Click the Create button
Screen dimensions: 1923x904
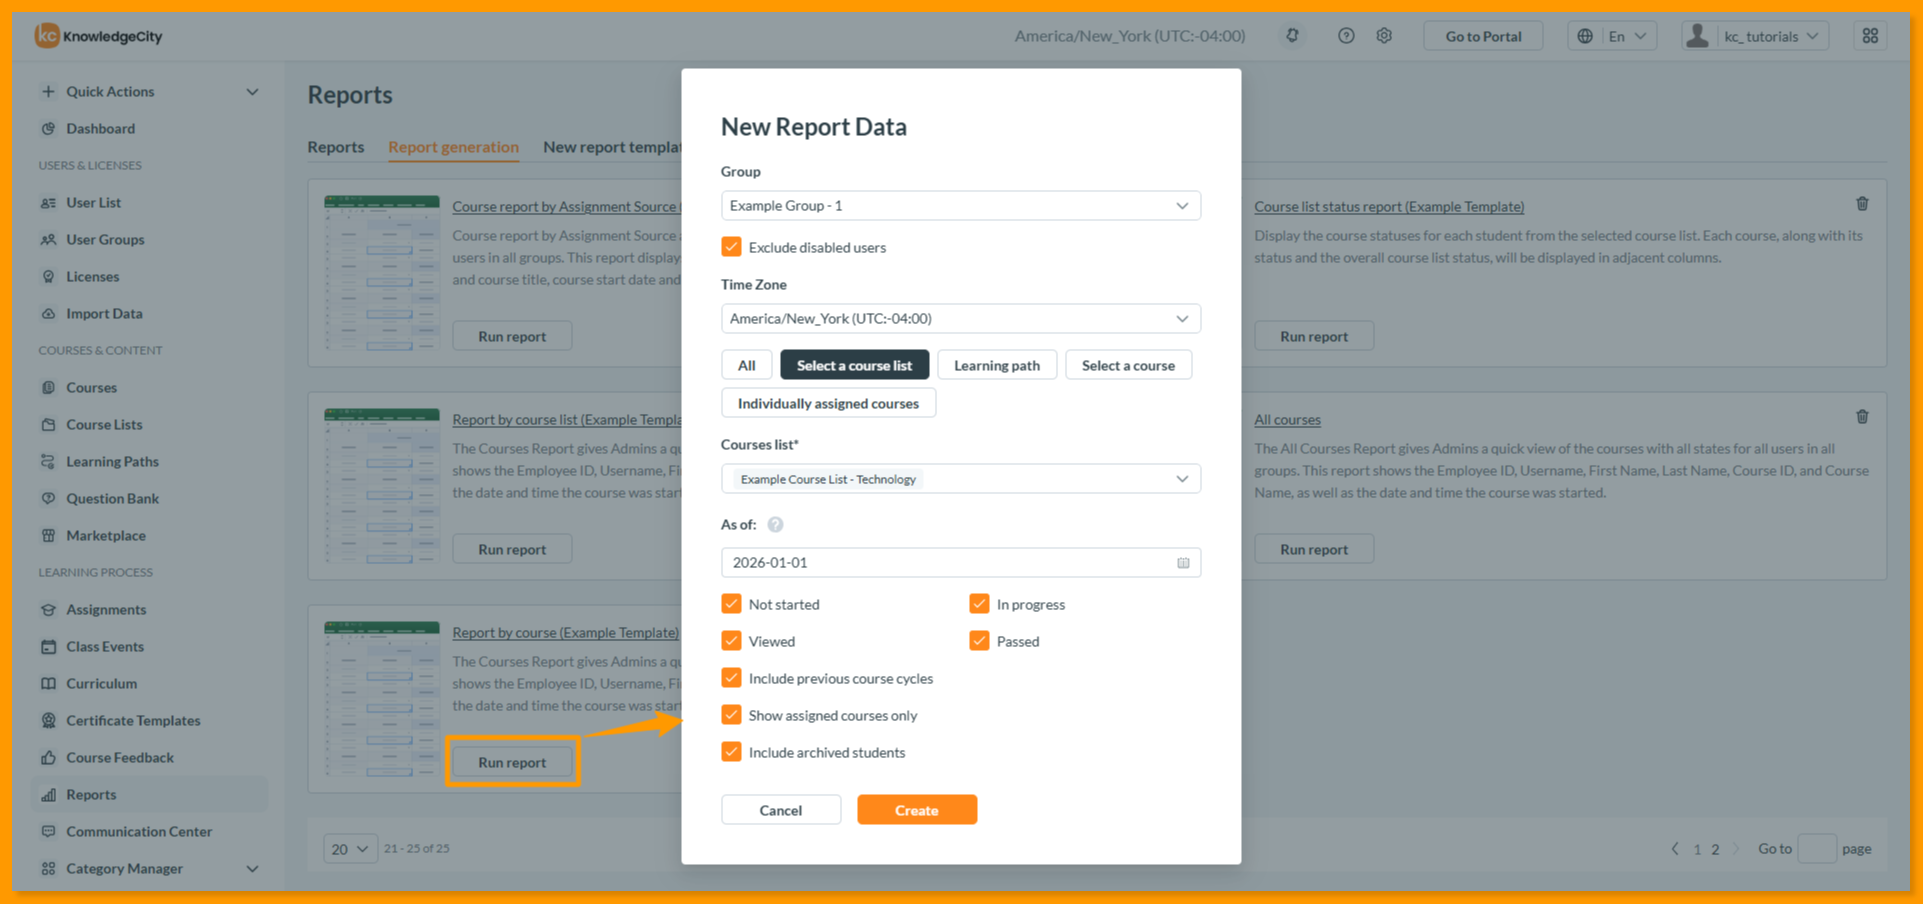click(917, 810)
